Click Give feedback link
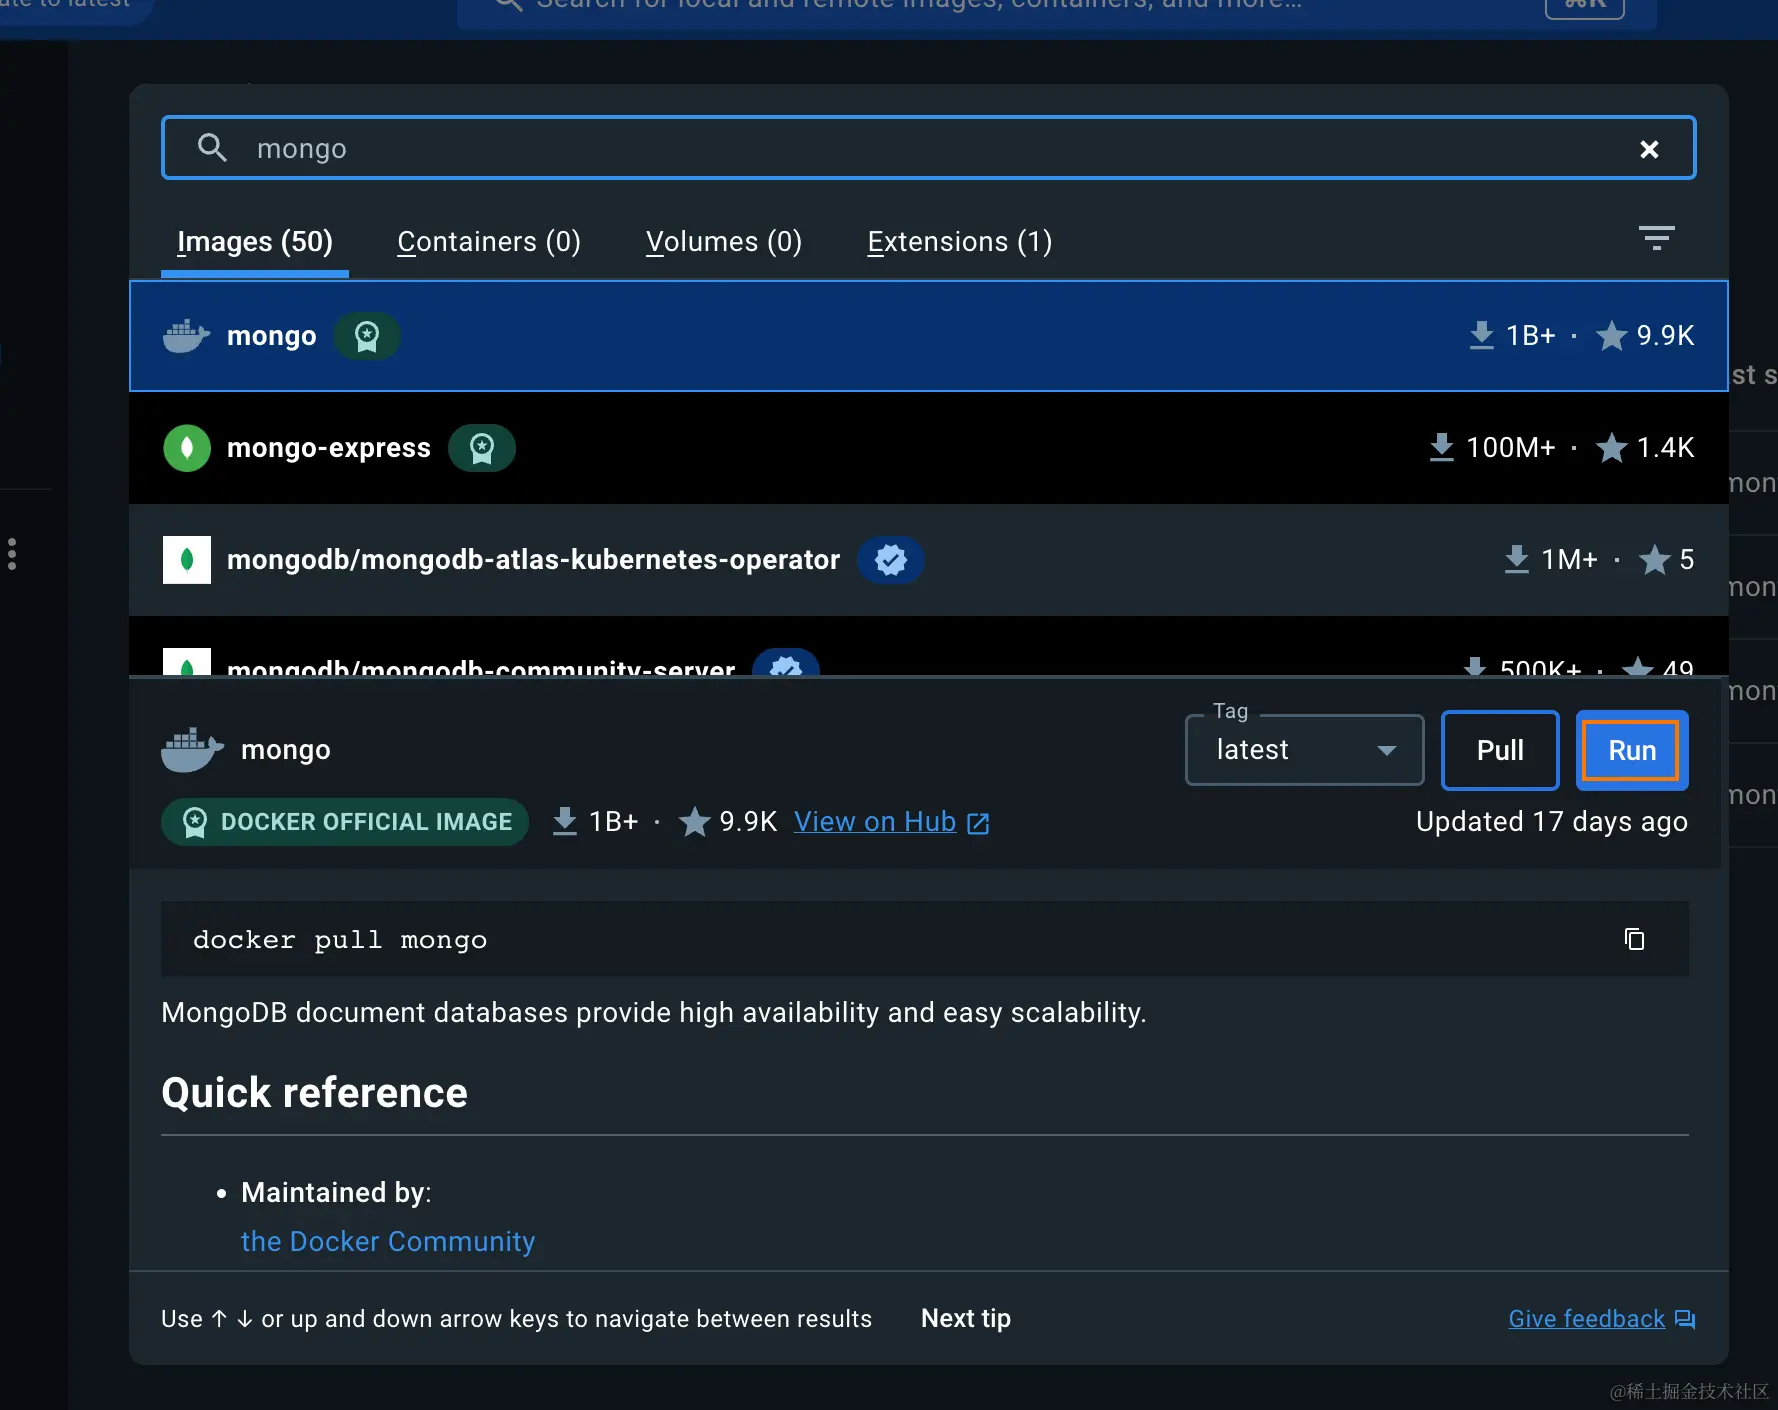The width and height of the screenshot is (1778, 1410). 1587,1319
